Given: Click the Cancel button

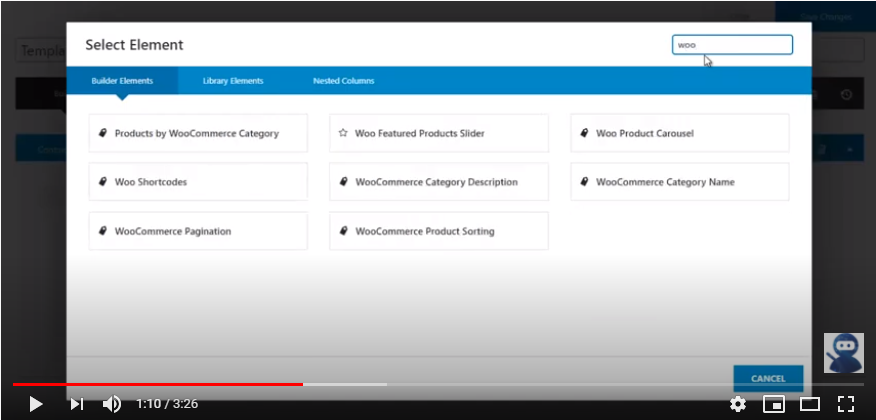Looking at the screenshot, I should coord(768,378).
